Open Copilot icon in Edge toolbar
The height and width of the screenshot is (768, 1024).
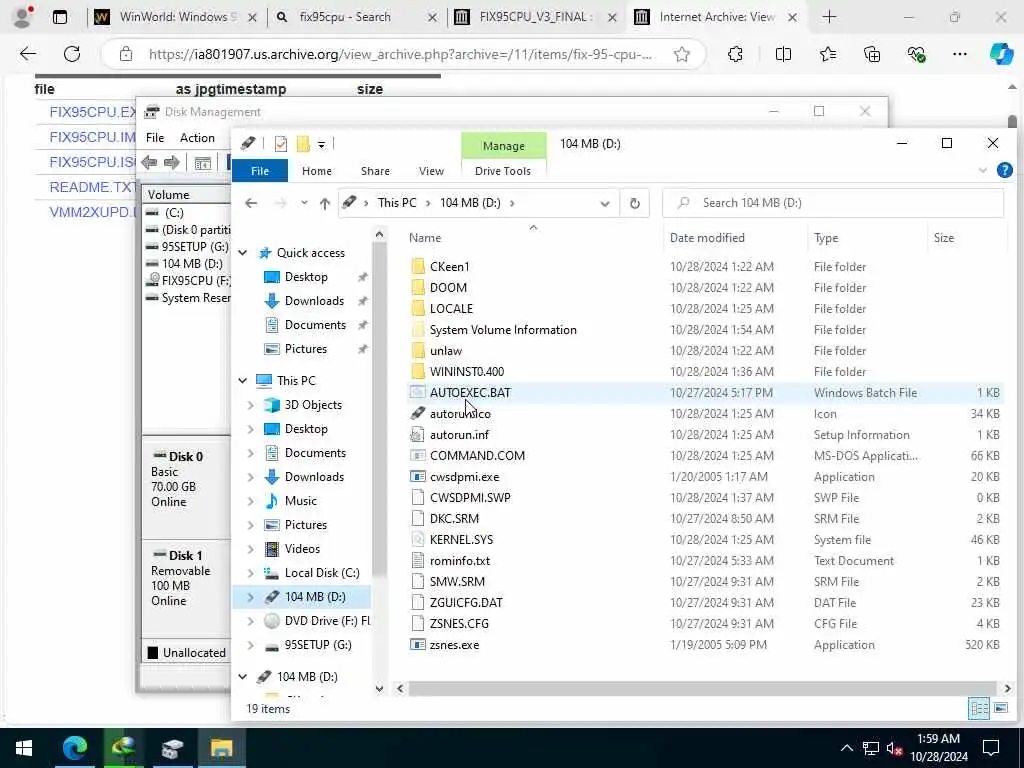pyautogui.click(x=1001, y=54)
